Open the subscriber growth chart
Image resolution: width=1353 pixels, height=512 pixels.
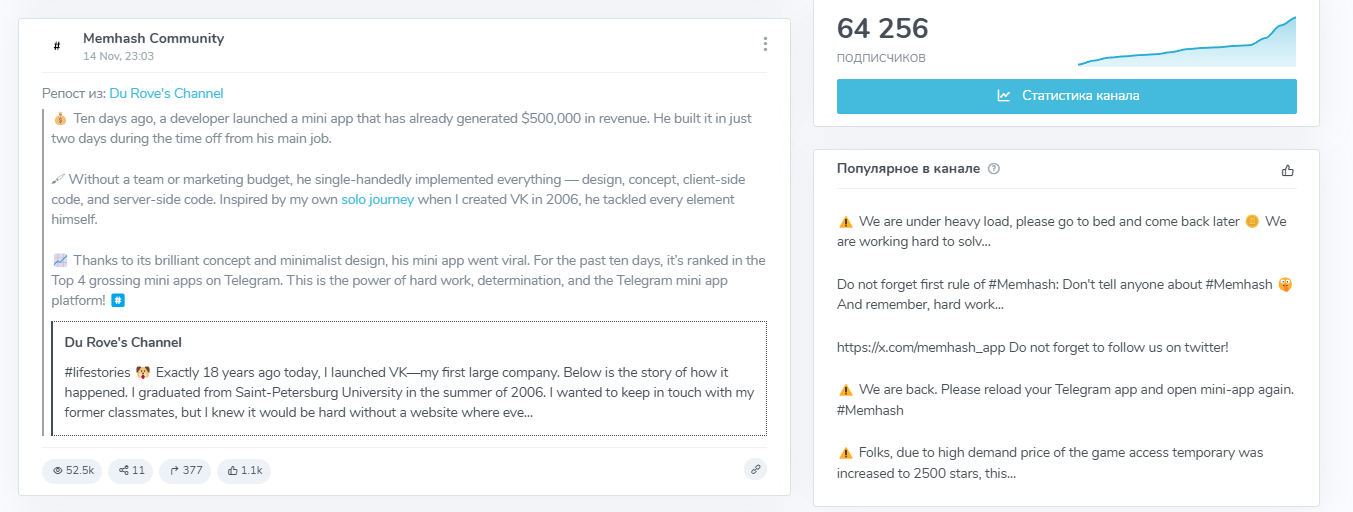coord(1186,42)
